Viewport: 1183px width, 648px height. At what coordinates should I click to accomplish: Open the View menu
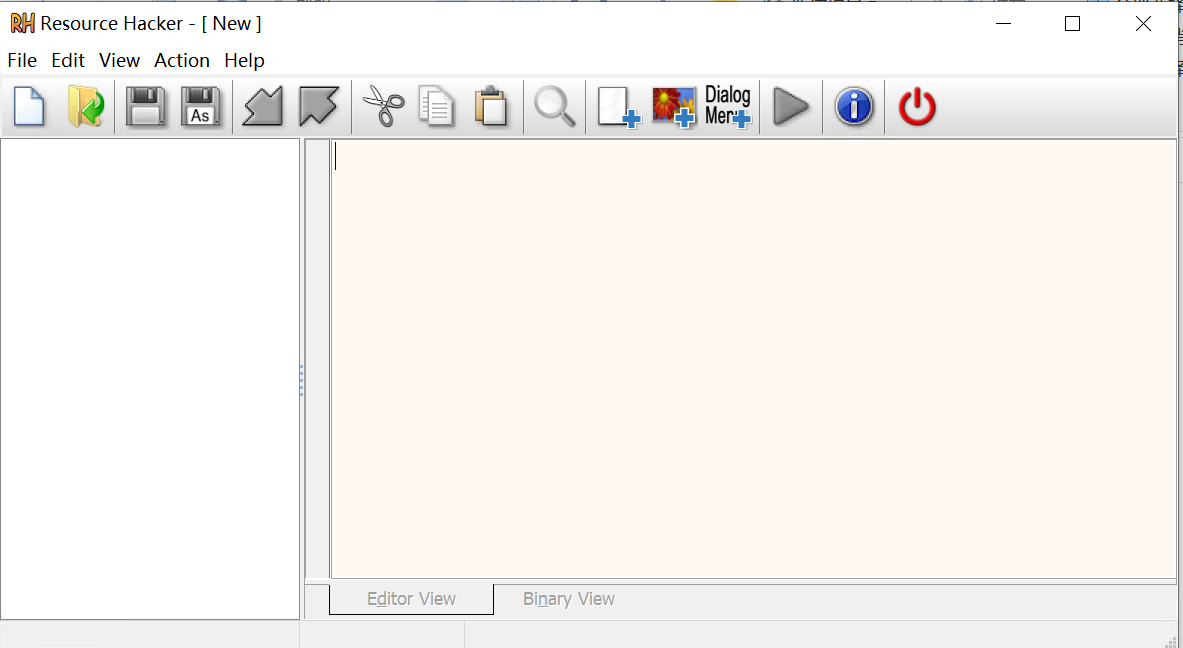click(119, 60)
